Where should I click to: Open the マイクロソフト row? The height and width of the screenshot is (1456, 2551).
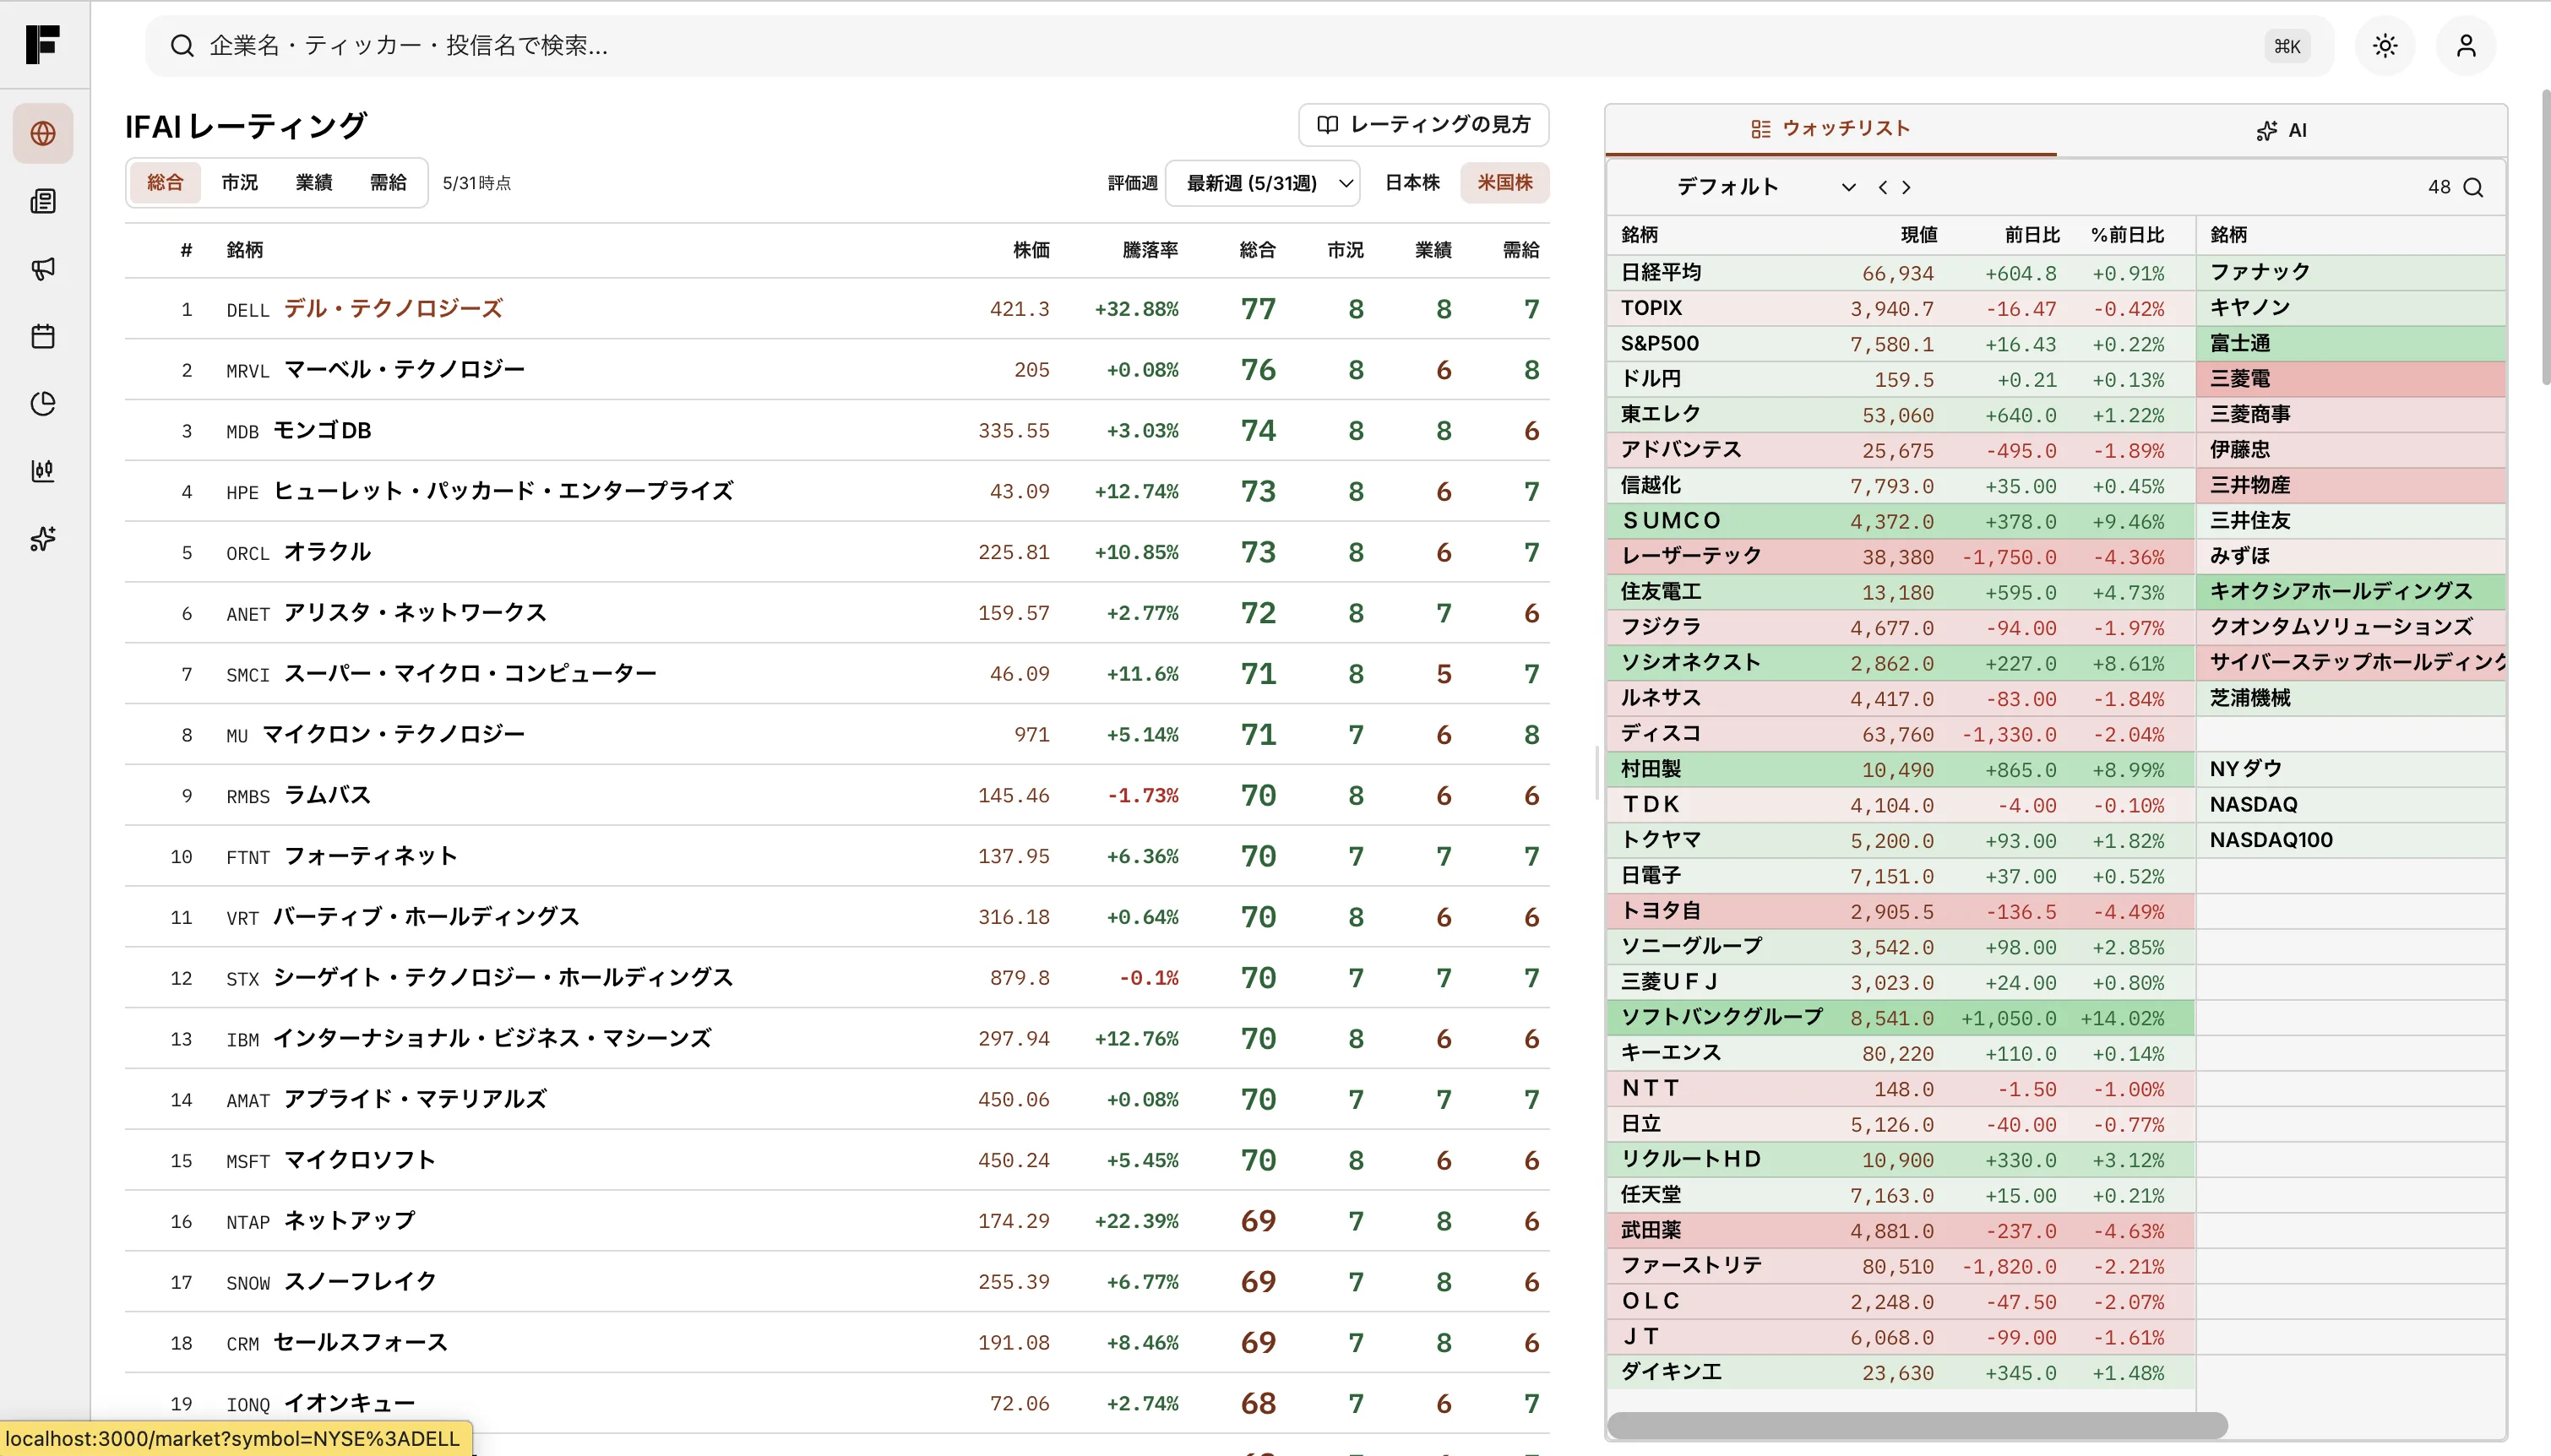pos(837,1160)
